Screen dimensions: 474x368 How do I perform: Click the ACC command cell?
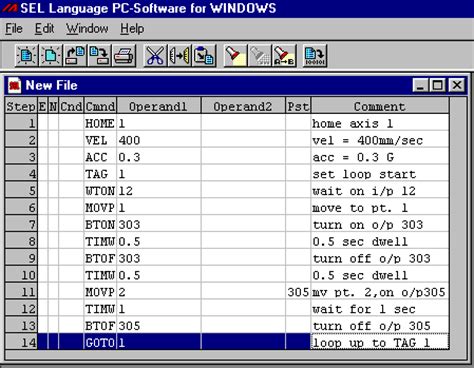point(100,157)
